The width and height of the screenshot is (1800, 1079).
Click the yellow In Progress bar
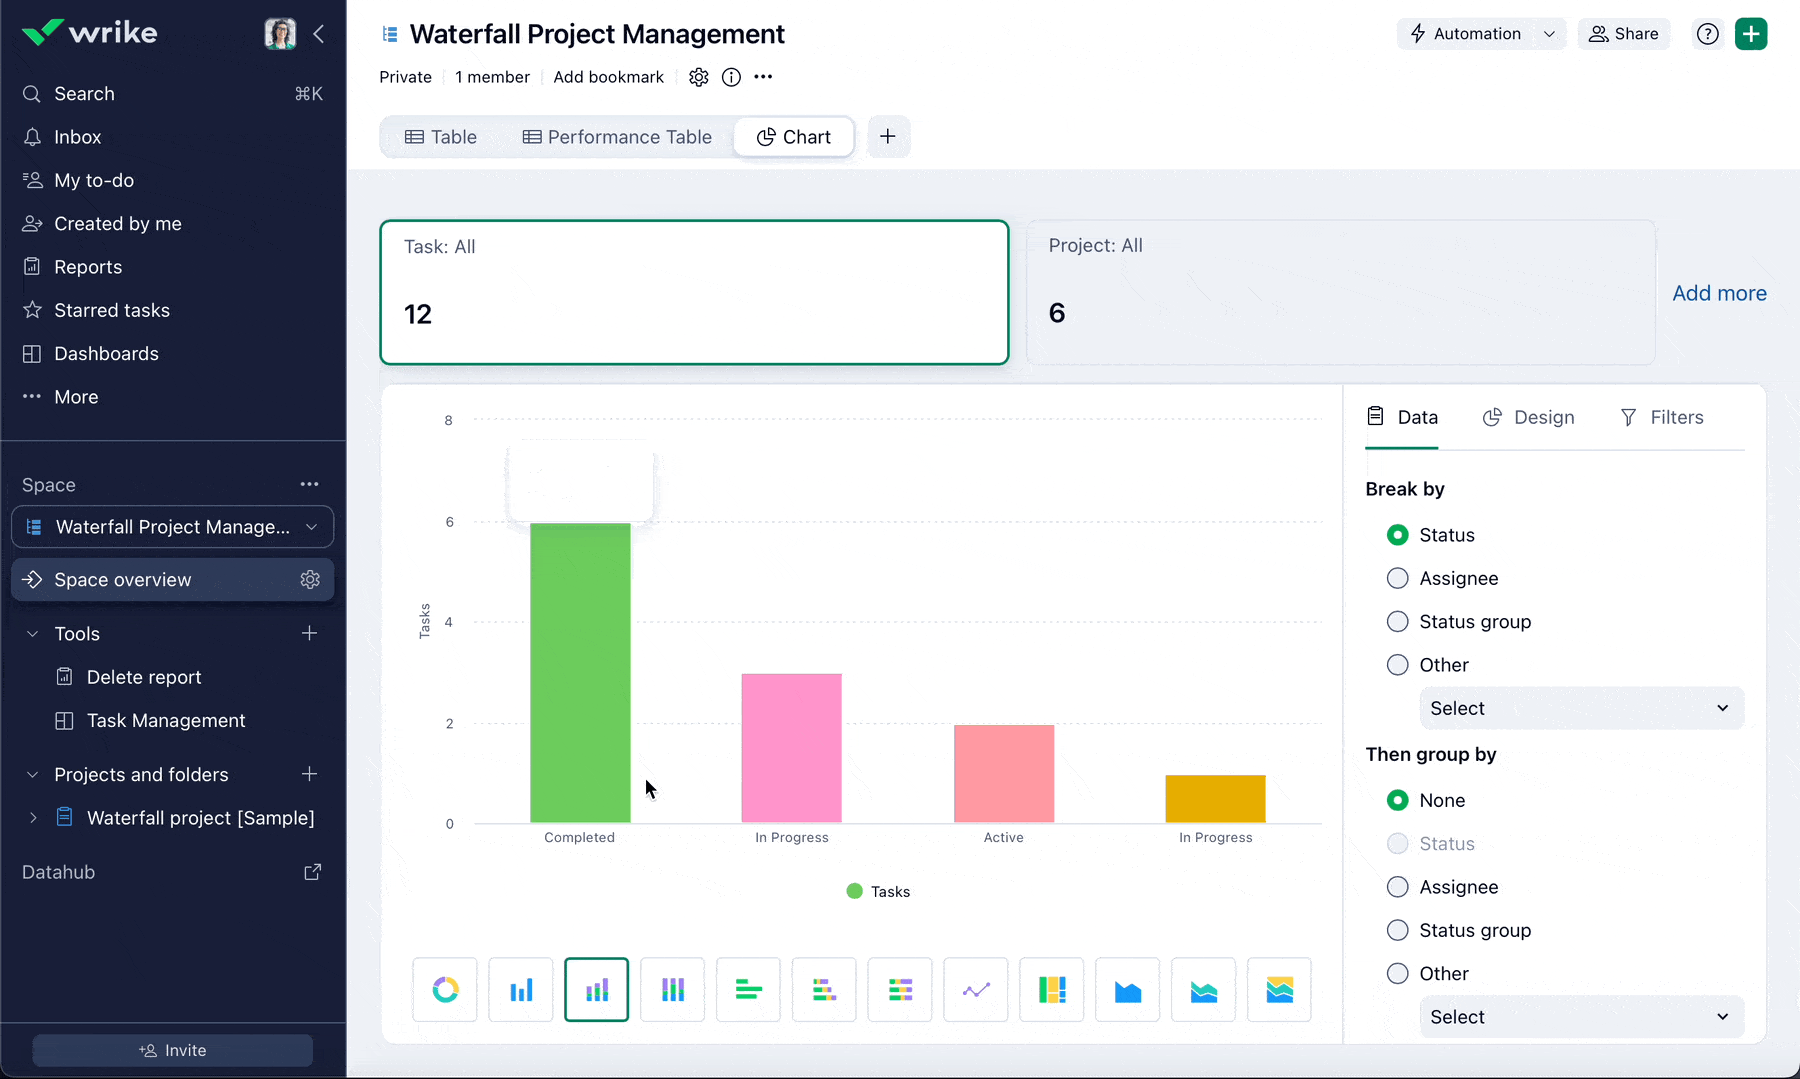(x=1216, y=799)
